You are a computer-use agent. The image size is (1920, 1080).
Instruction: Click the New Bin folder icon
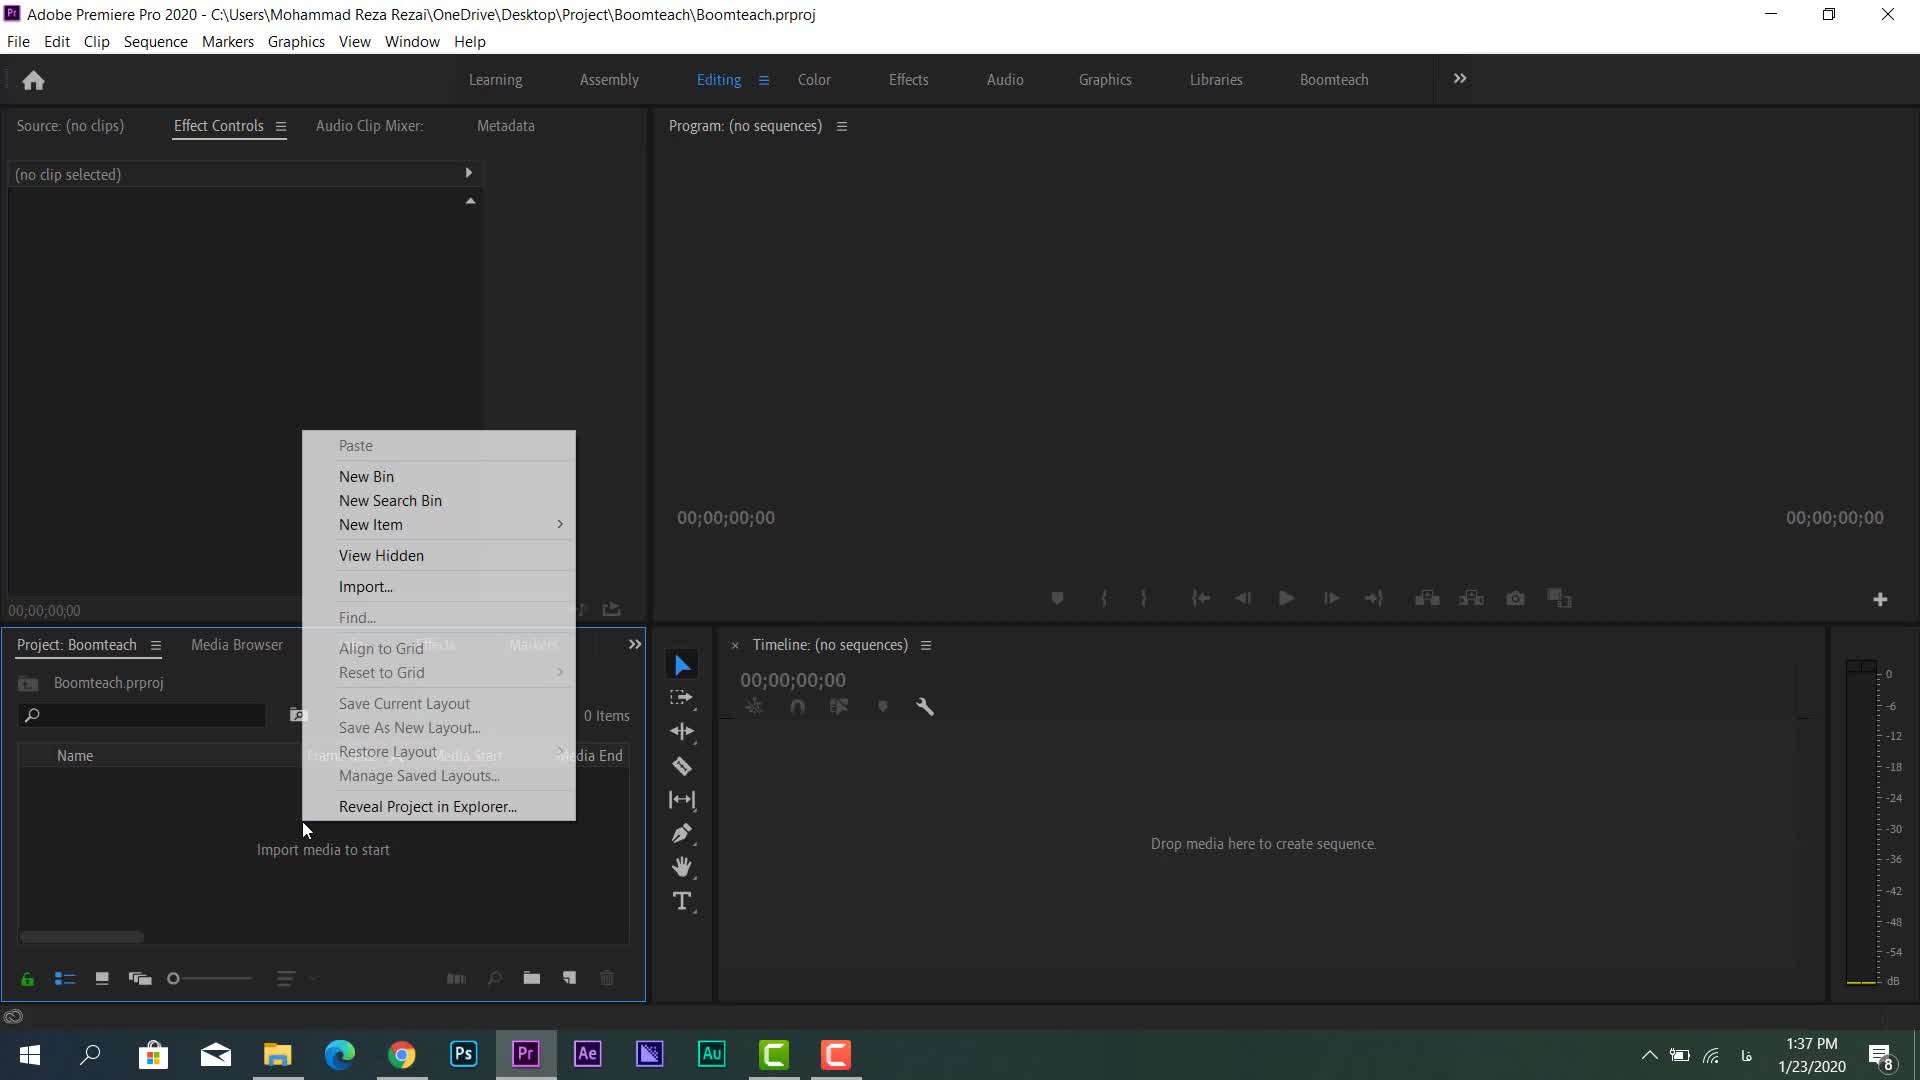point(532,978)
